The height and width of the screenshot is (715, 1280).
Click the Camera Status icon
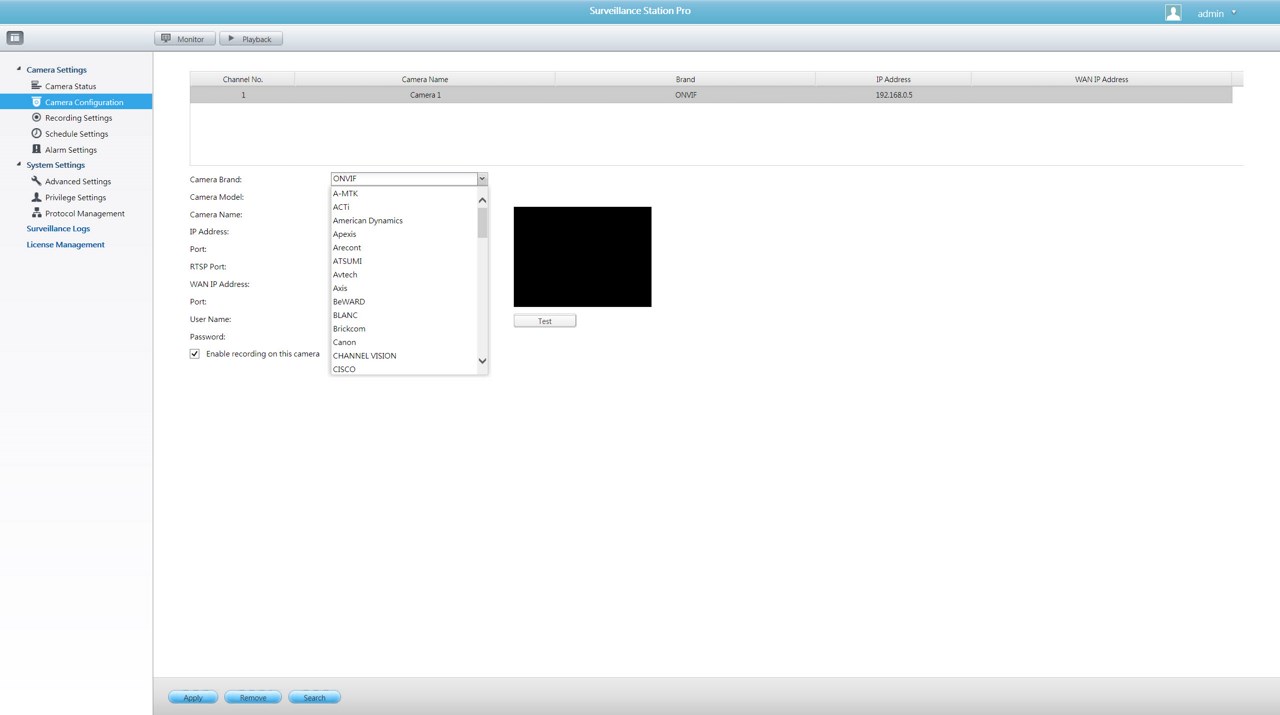coord(36,86)
